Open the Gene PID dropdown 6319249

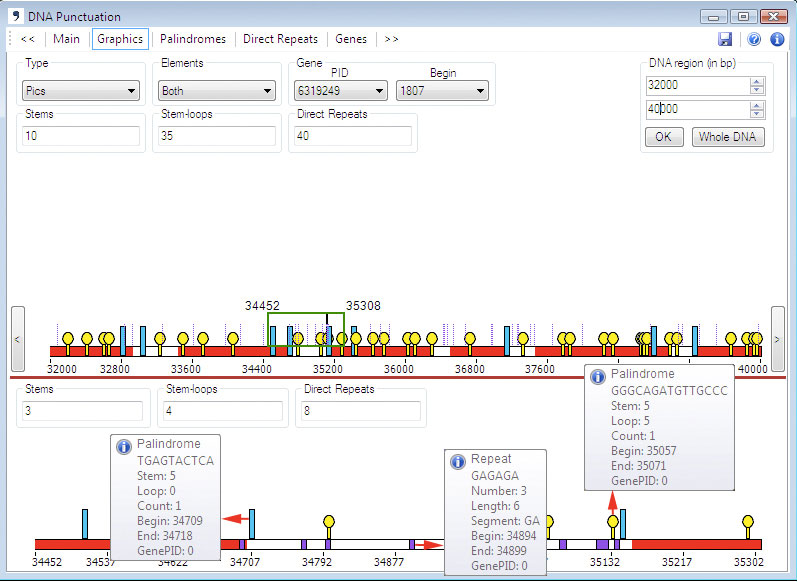coord(341,91)
